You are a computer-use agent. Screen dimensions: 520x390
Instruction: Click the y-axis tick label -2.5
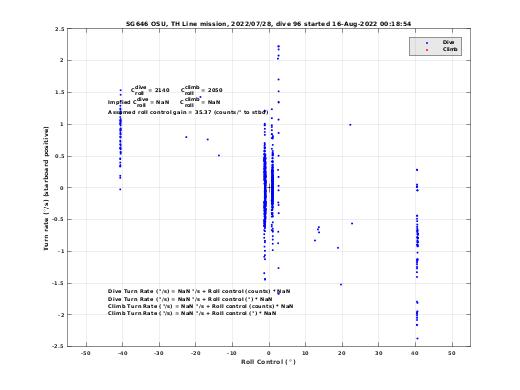coord(58,346)
